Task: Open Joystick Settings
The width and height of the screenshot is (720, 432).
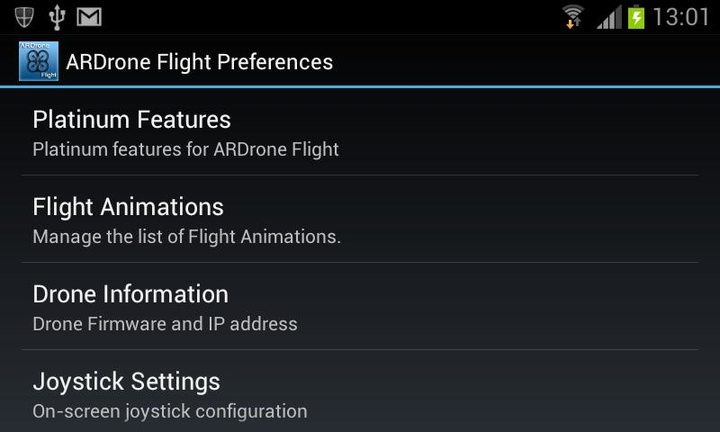Action: [126, 381]
